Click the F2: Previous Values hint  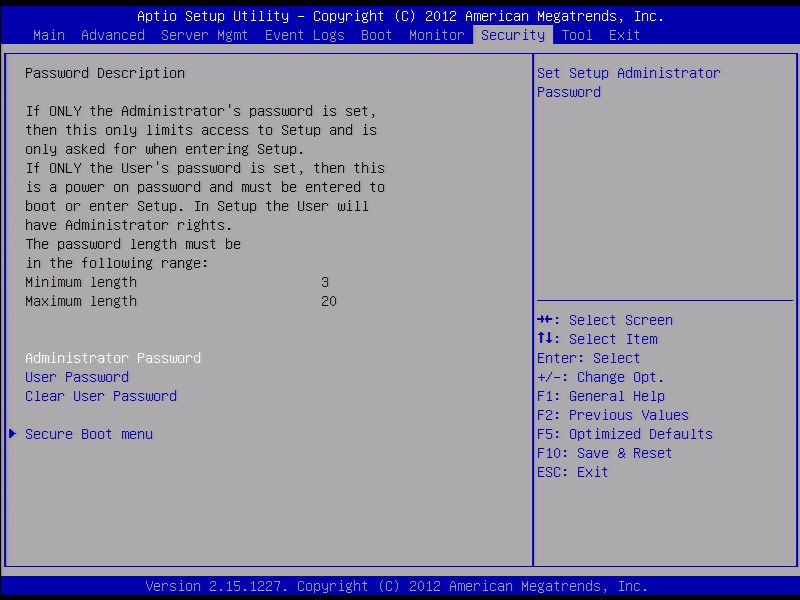(613, 415)
